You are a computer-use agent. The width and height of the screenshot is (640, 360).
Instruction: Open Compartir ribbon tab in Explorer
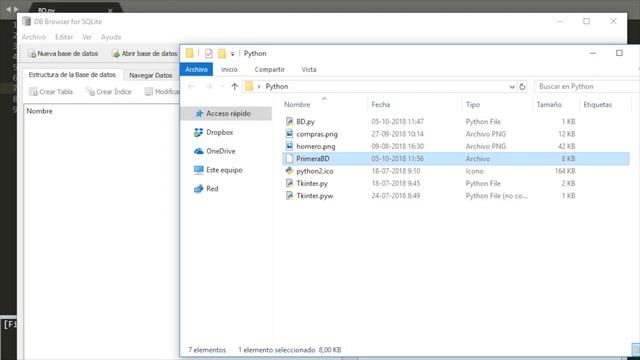269,69
